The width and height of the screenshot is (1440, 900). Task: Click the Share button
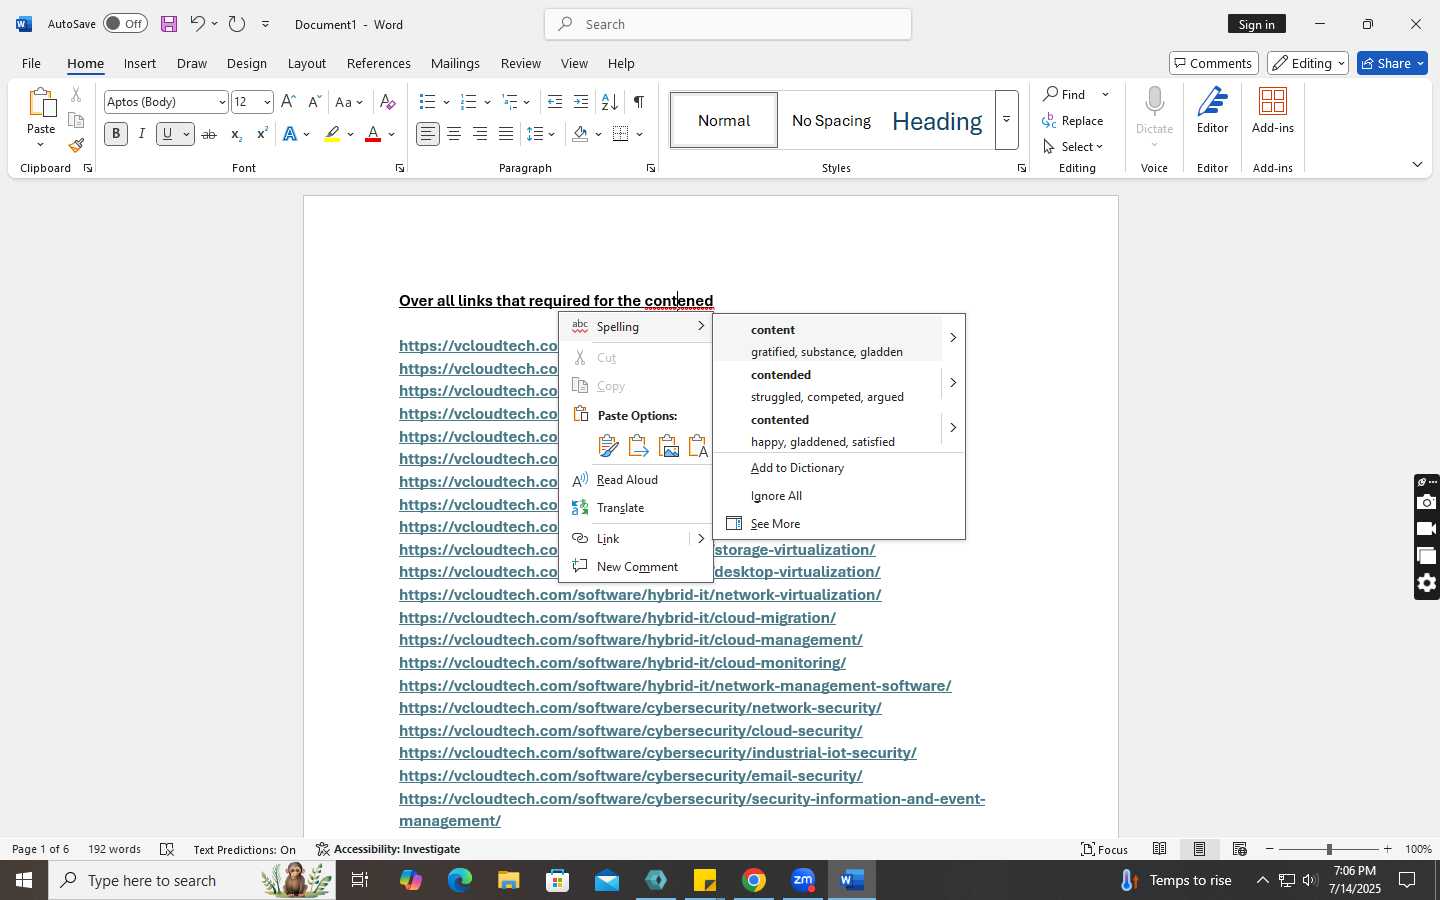click(1392, 63)
